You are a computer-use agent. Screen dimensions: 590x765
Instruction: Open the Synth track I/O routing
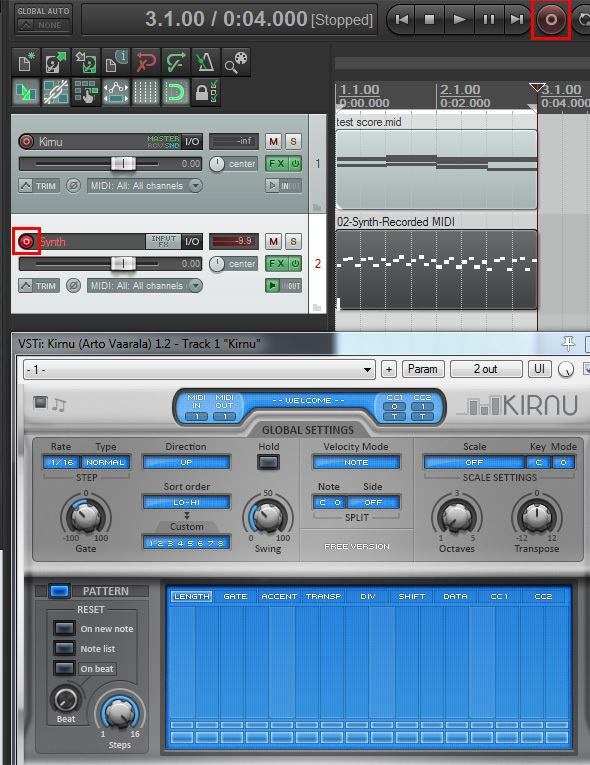click(192, 242)
